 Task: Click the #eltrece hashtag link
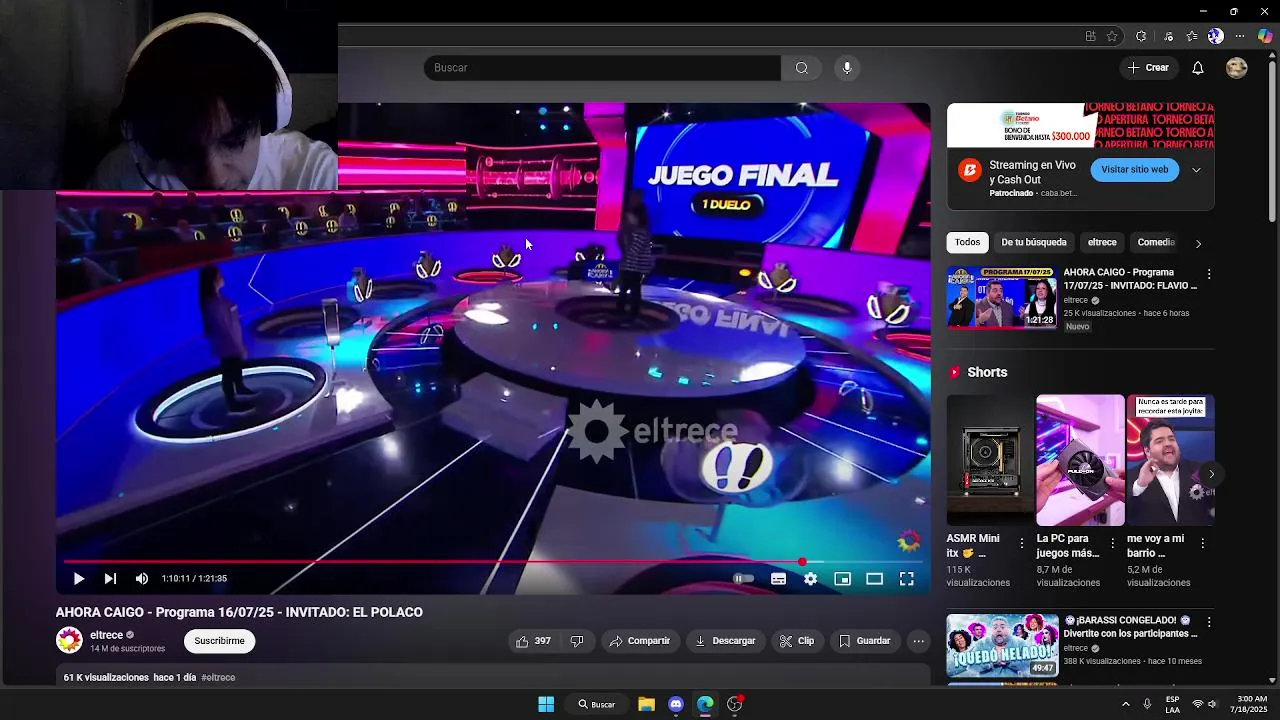(x=218, y=677)
